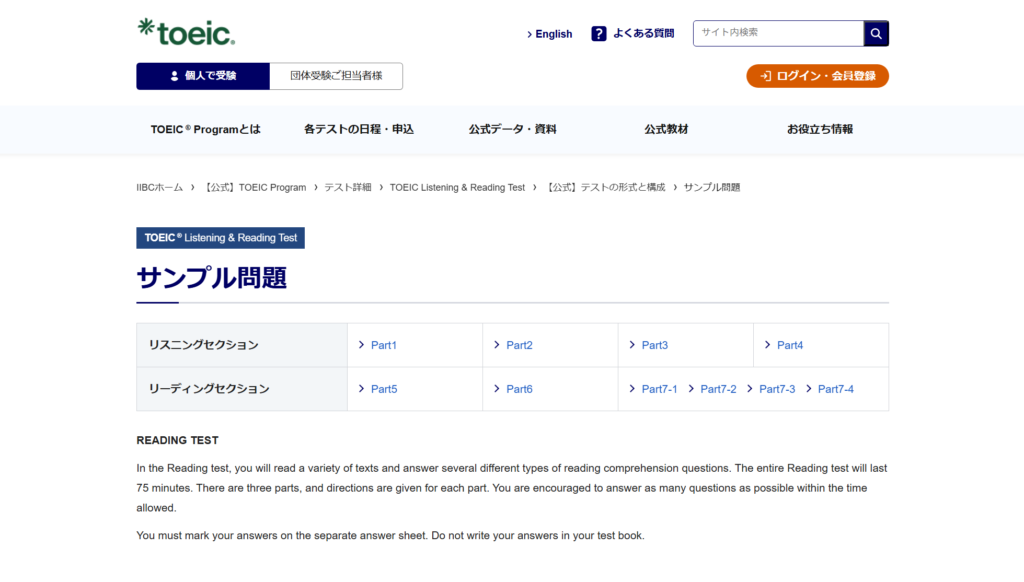Open the TOEIC Programとは menu

[x=206, y=129]
